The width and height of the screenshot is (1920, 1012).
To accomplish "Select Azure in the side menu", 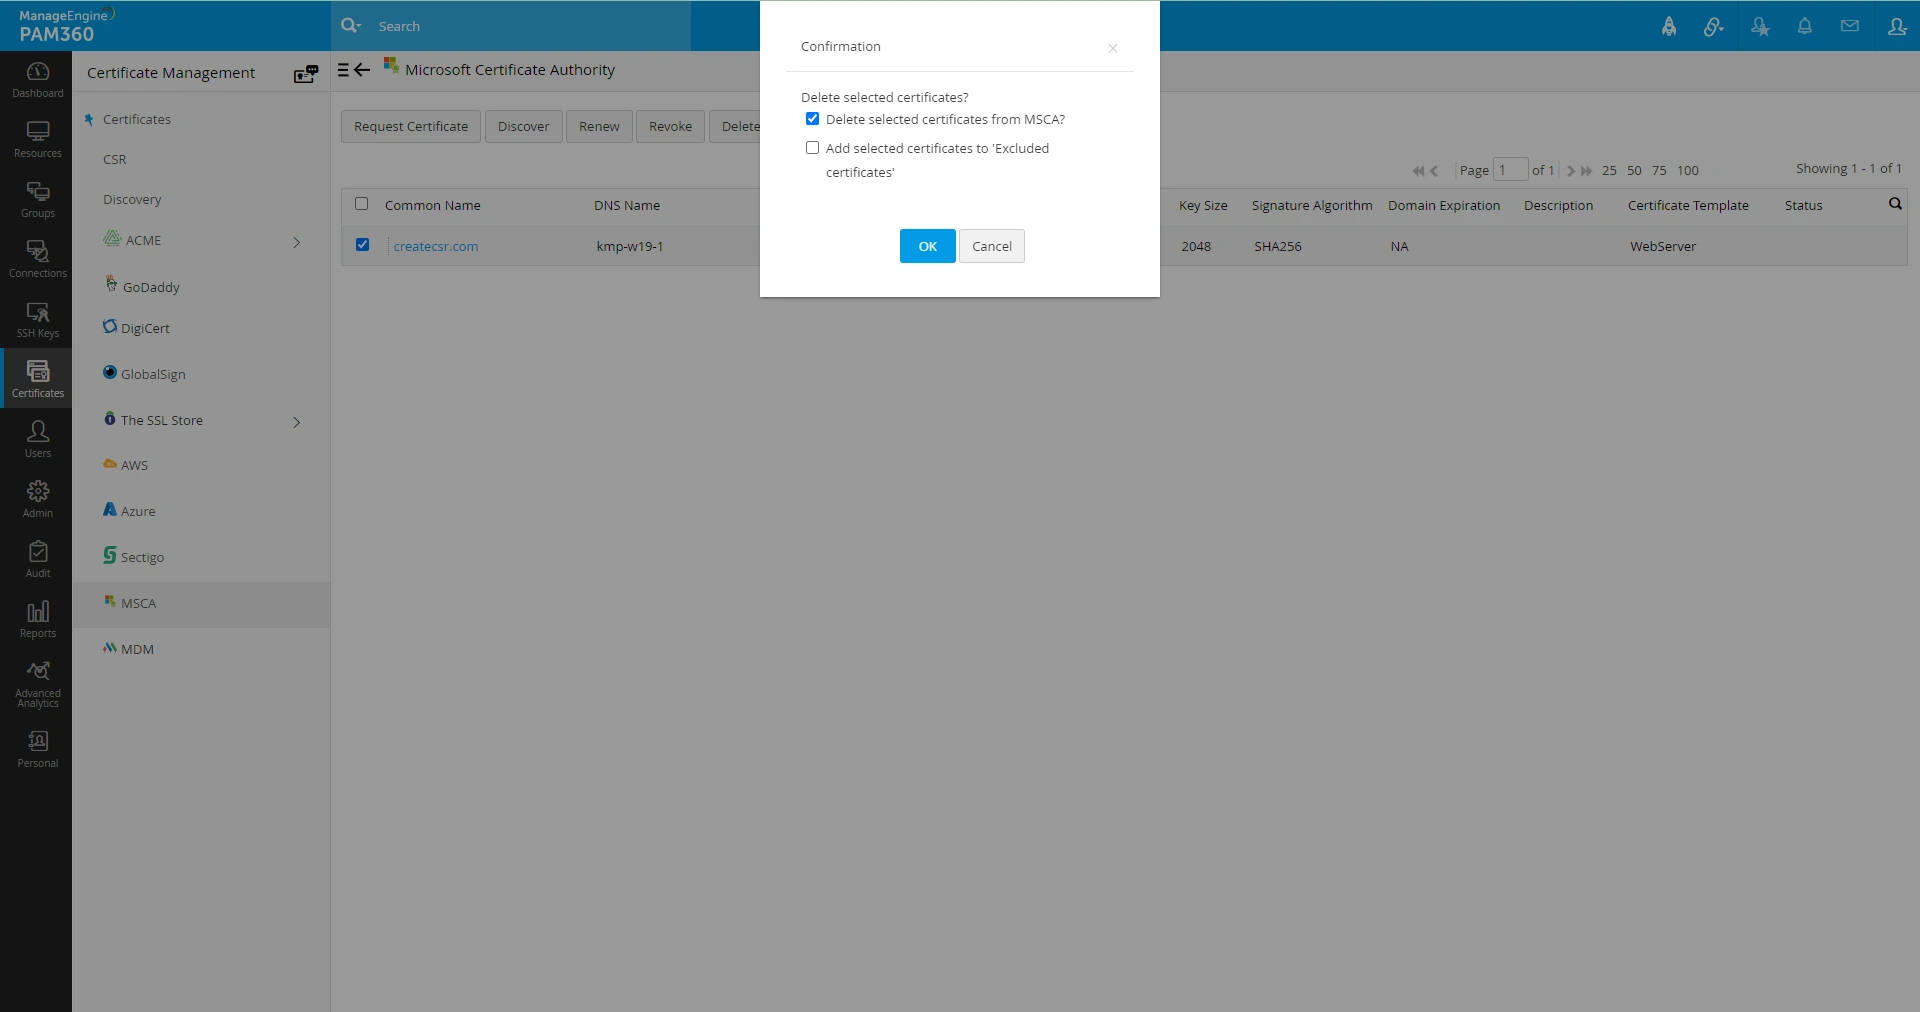I will 138,511.
